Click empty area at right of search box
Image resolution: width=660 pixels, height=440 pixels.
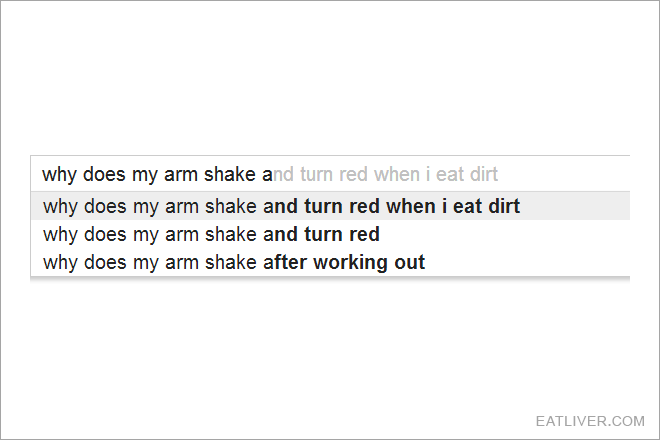pyautogui.click(x=564, y=174)
